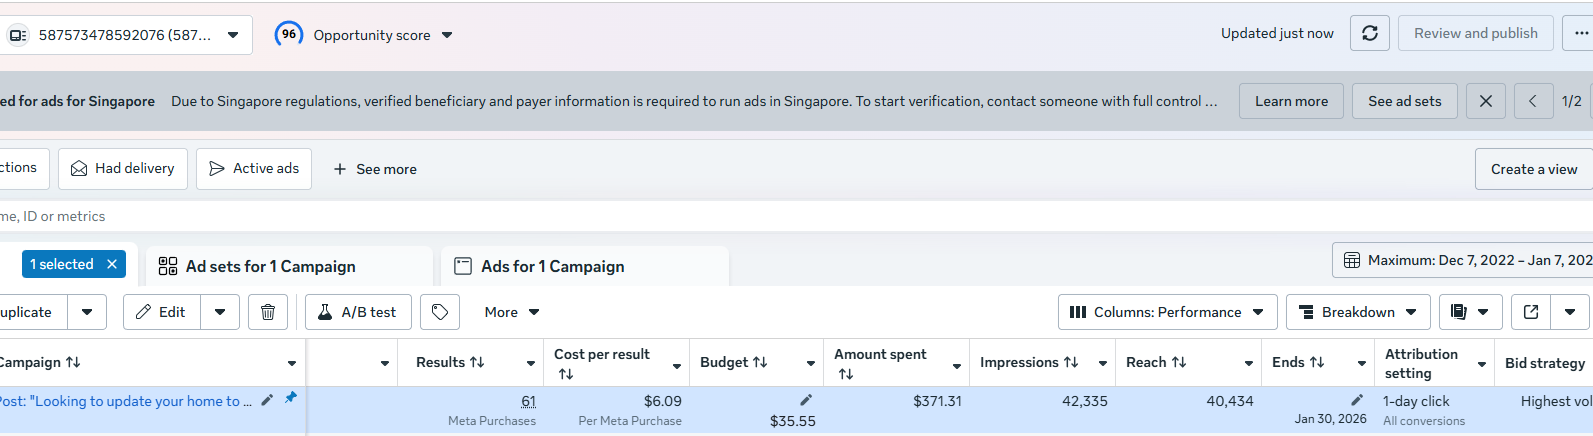1593x436 pixels.
Task: Toggle the Active ads filter
Action: [x=254, y=169]
